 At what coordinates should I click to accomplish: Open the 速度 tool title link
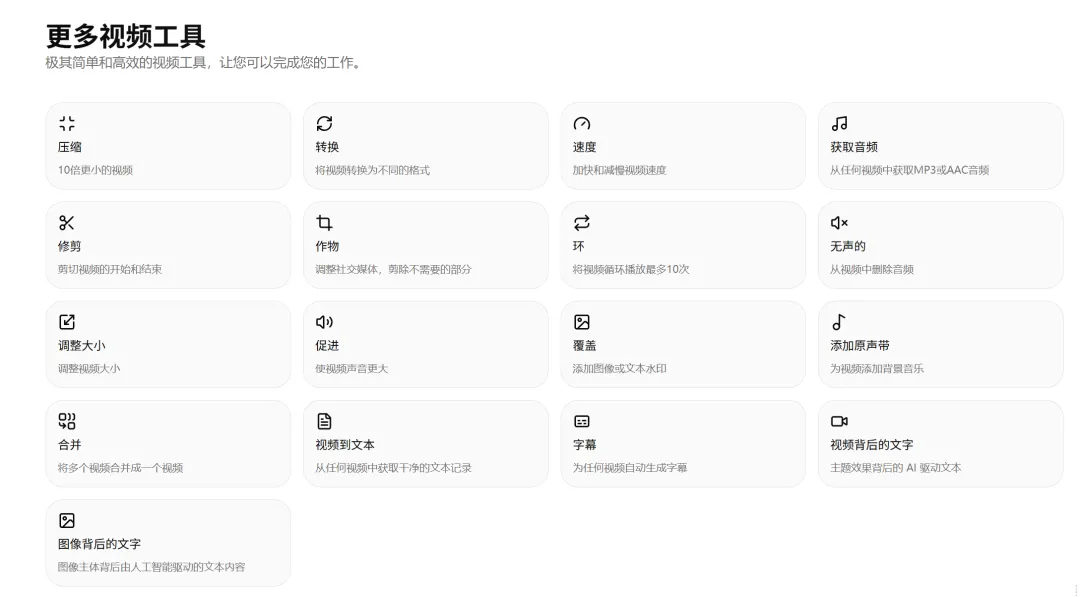coord(585,147)
